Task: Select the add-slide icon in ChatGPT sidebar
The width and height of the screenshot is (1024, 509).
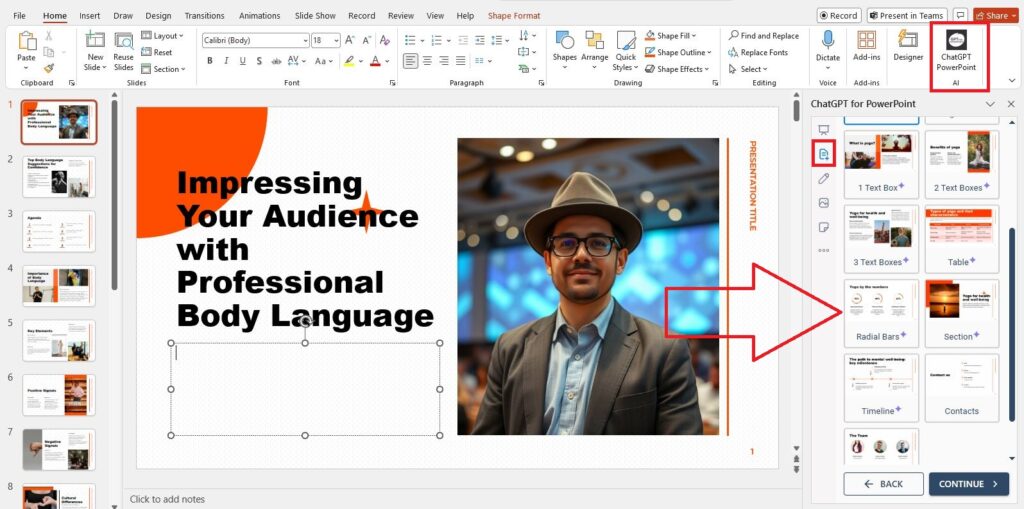Action: 824,154
